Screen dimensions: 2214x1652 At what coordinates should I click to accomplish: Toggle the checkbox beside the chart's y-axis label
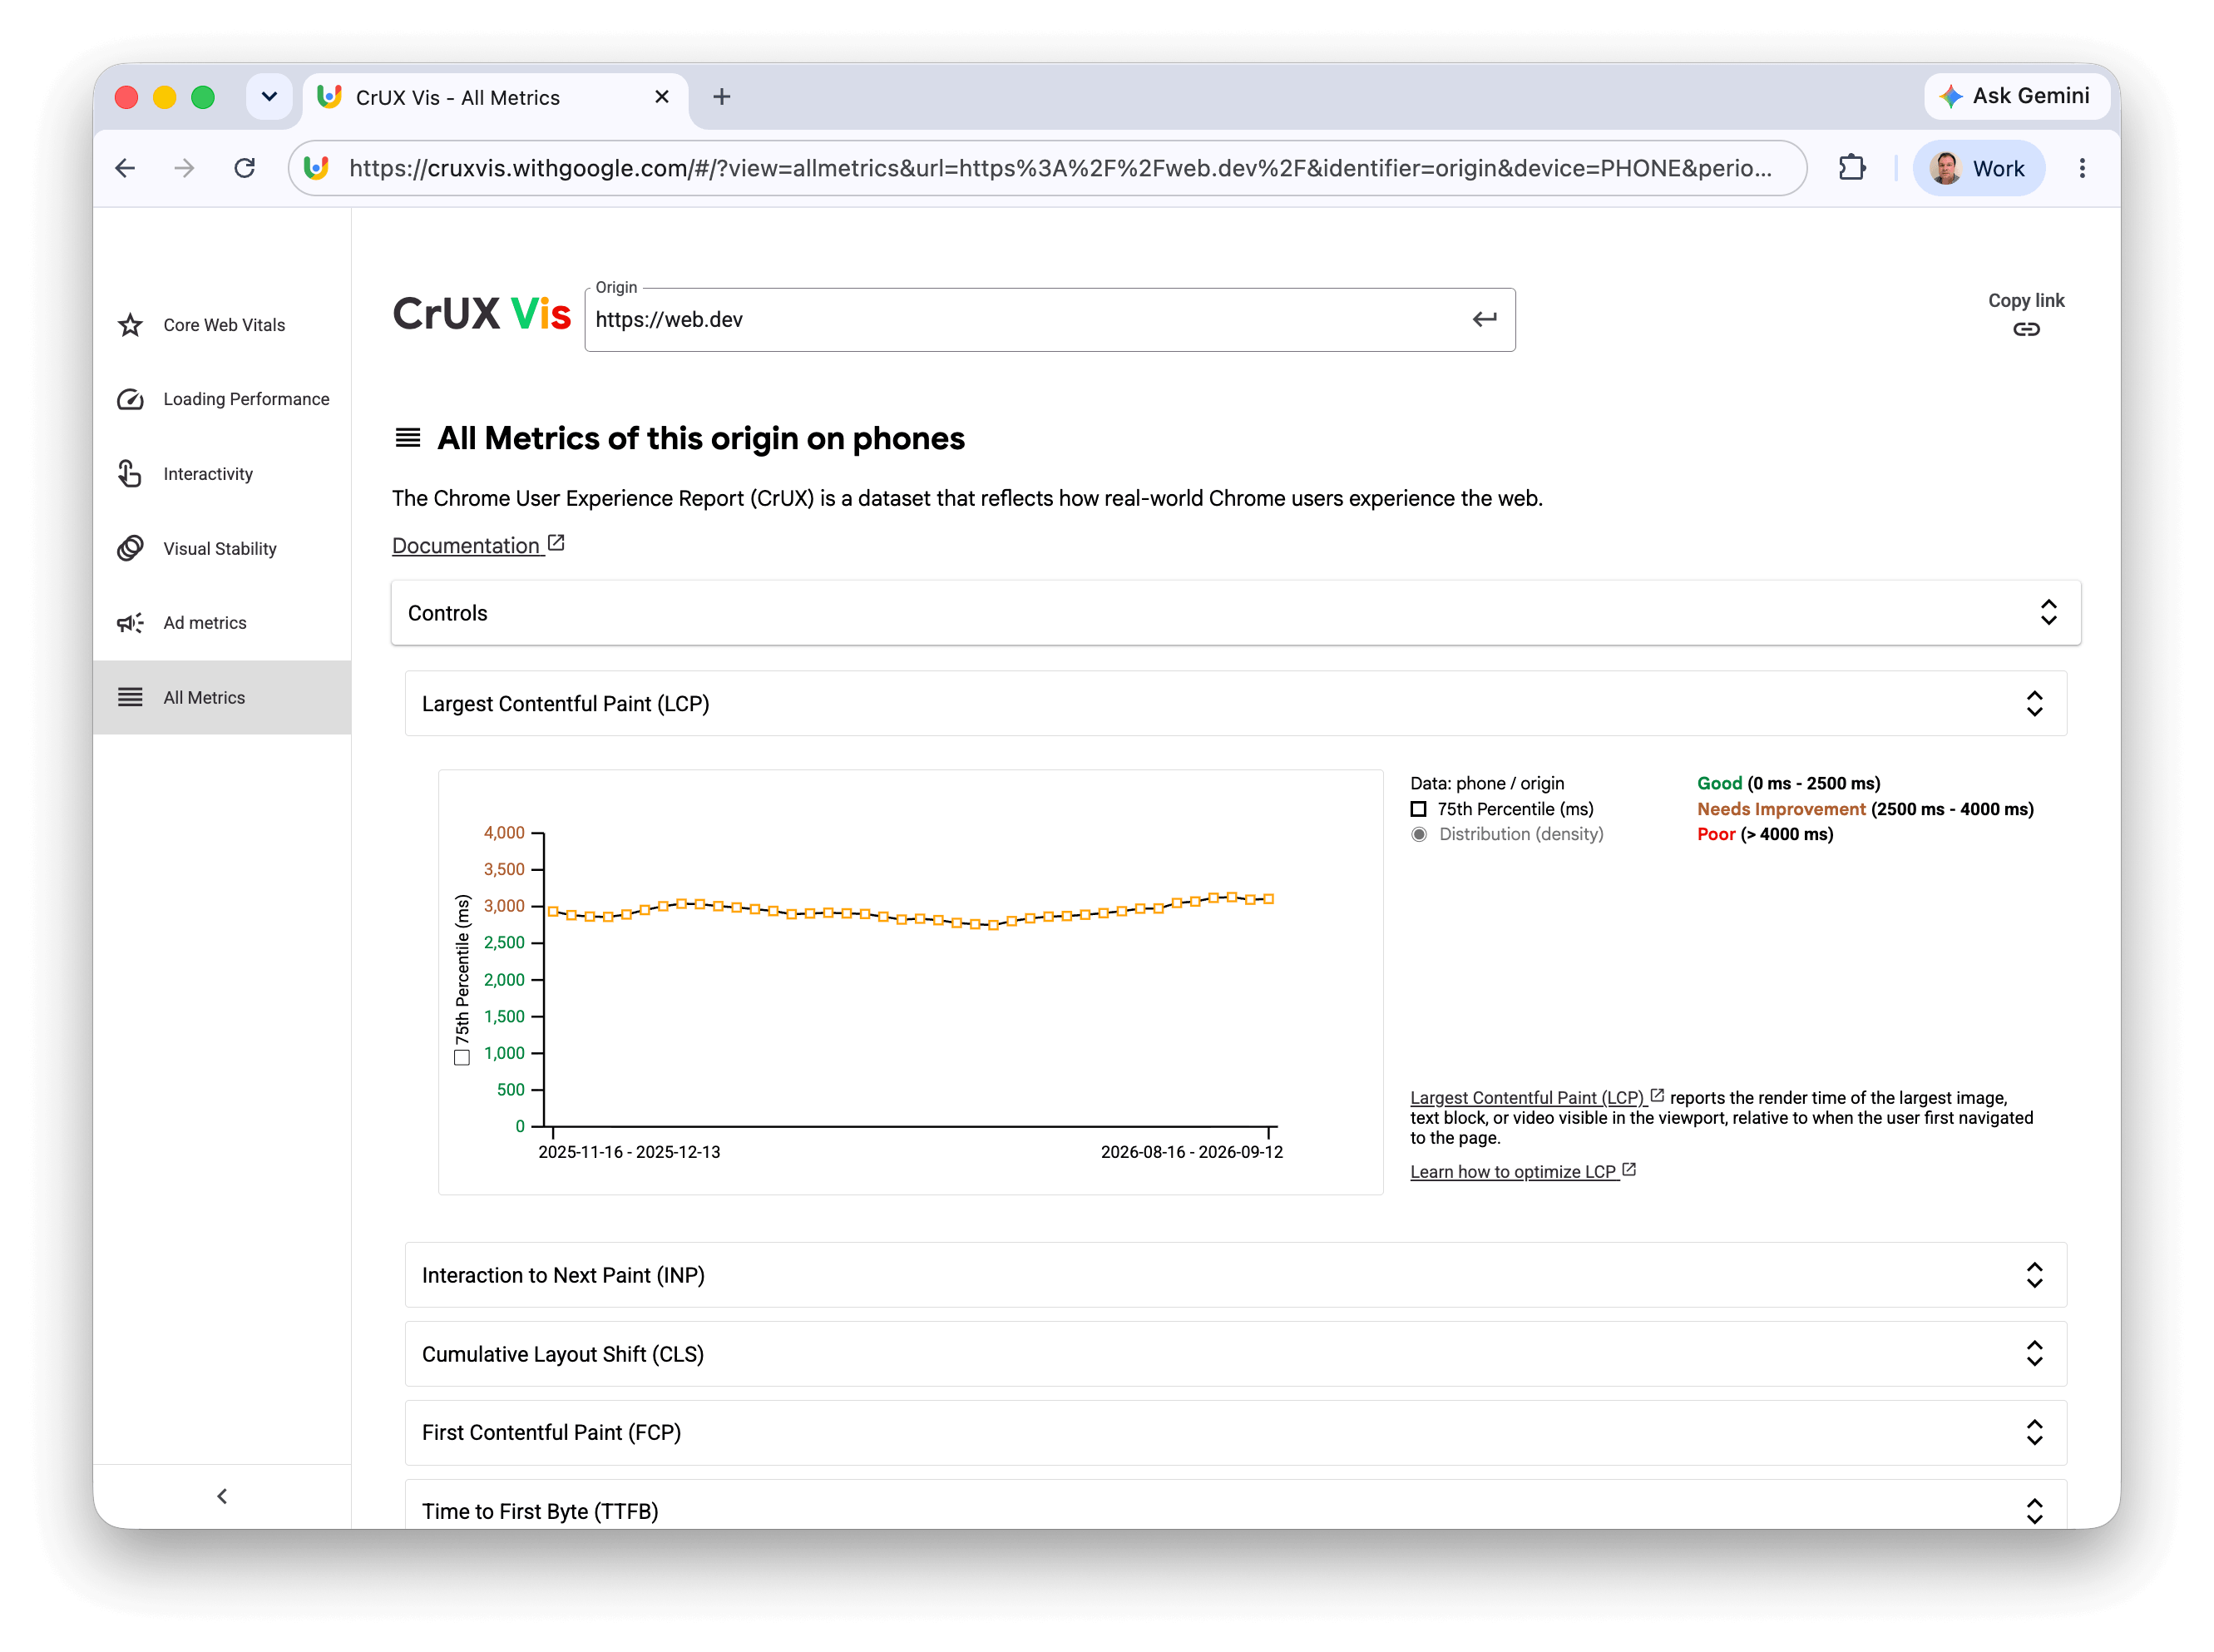[x=461, y=1057]
